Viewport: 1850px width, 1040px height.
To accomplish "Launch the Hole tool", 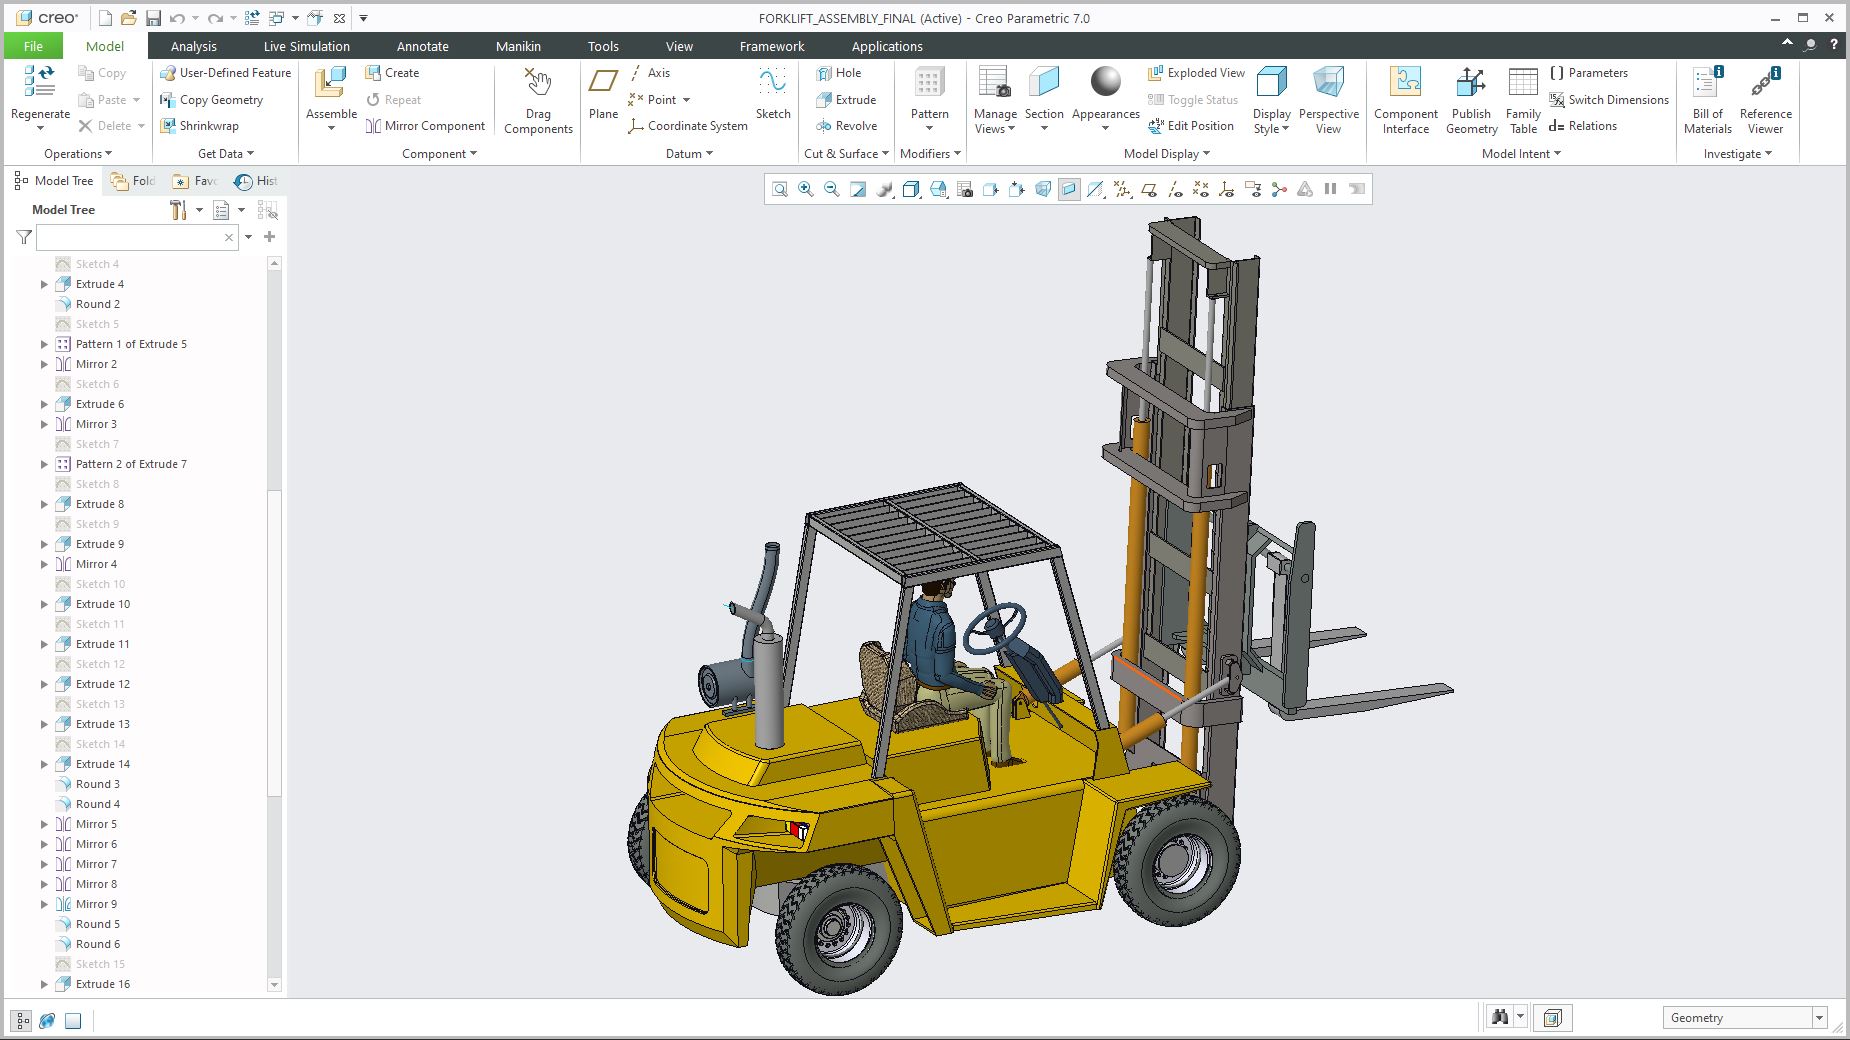I will (x=845, y=72).
